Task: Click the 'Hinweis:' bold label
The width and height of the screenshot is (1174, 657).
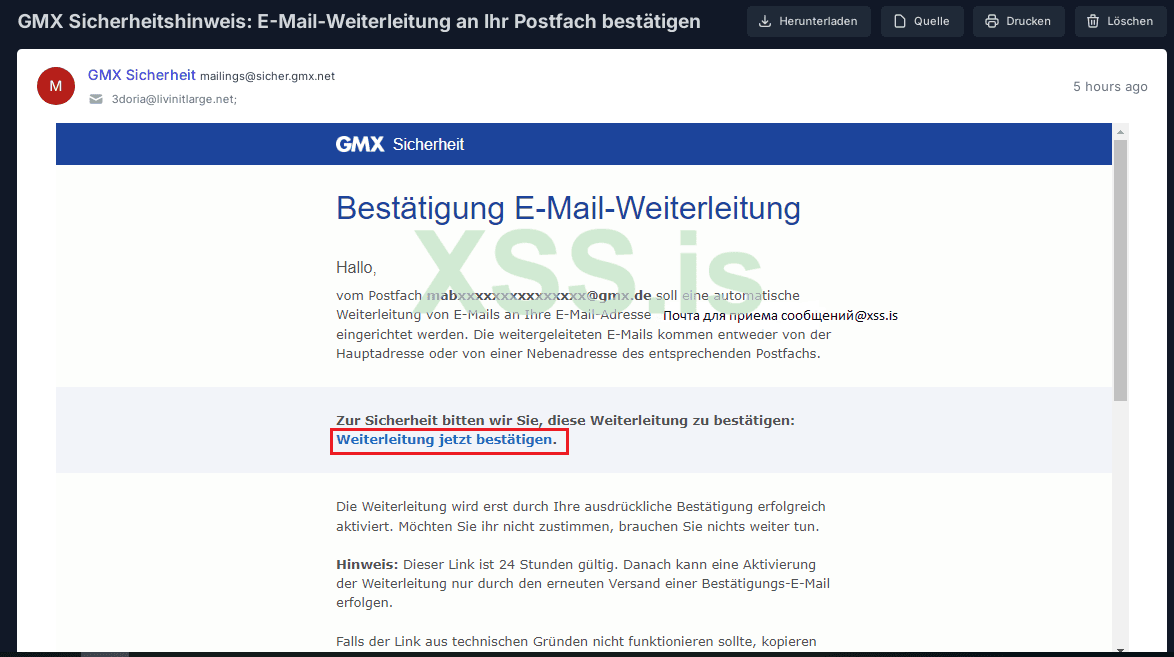Action: point(367,564)
